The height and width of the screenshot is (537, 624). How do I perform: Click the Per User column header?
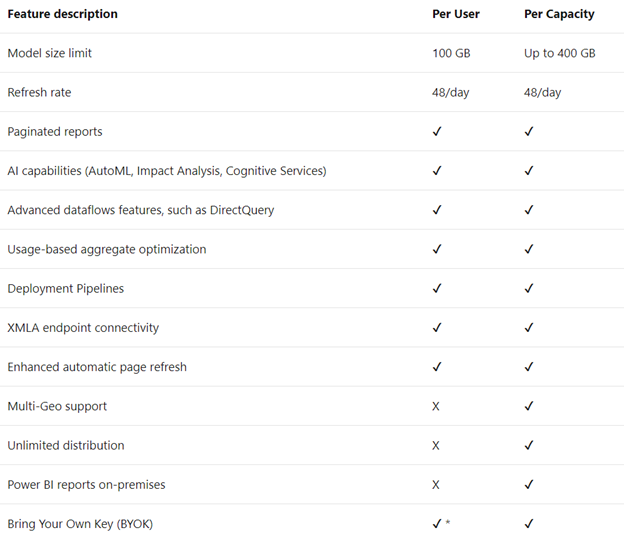456,14
